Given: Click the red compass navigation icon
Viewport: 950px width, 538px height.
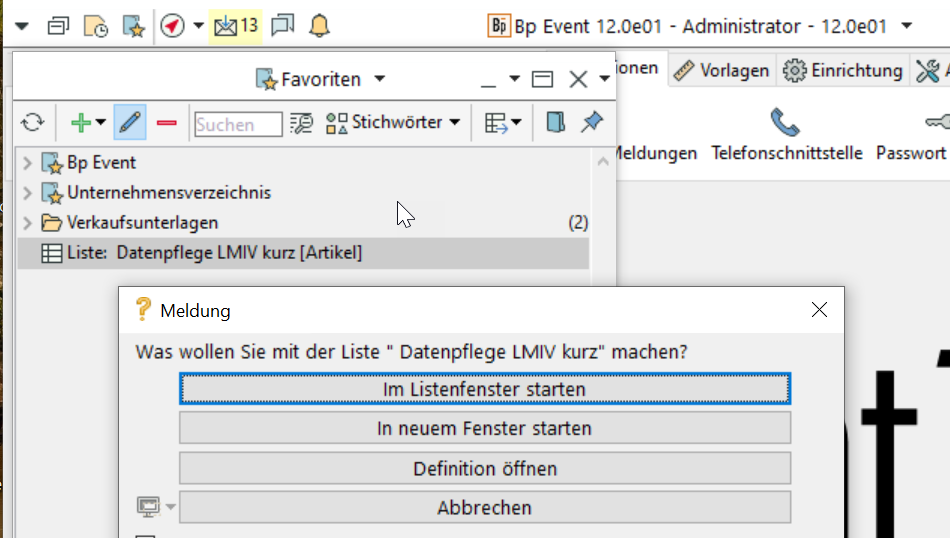Looking at the screenshot, I should point(172,26).
